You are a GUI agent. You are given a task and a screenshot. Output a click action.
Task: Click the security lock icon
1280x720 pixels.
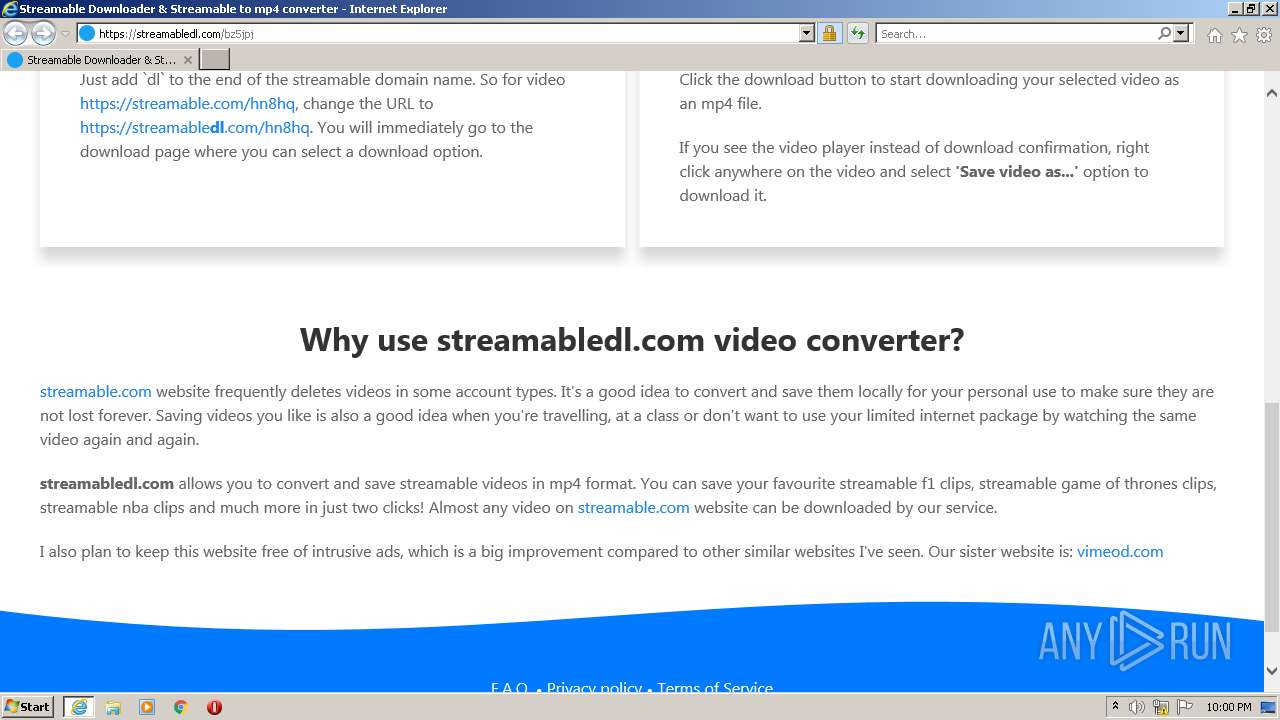[829, 33]
